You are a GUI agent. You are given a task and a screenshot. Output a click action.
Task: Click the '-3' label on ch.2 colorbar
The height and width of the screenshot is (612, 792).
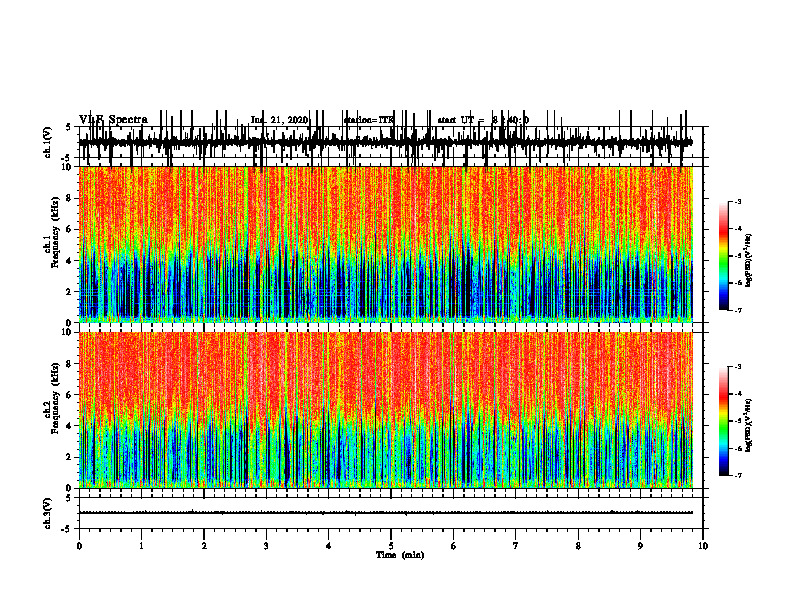(737, 367)
